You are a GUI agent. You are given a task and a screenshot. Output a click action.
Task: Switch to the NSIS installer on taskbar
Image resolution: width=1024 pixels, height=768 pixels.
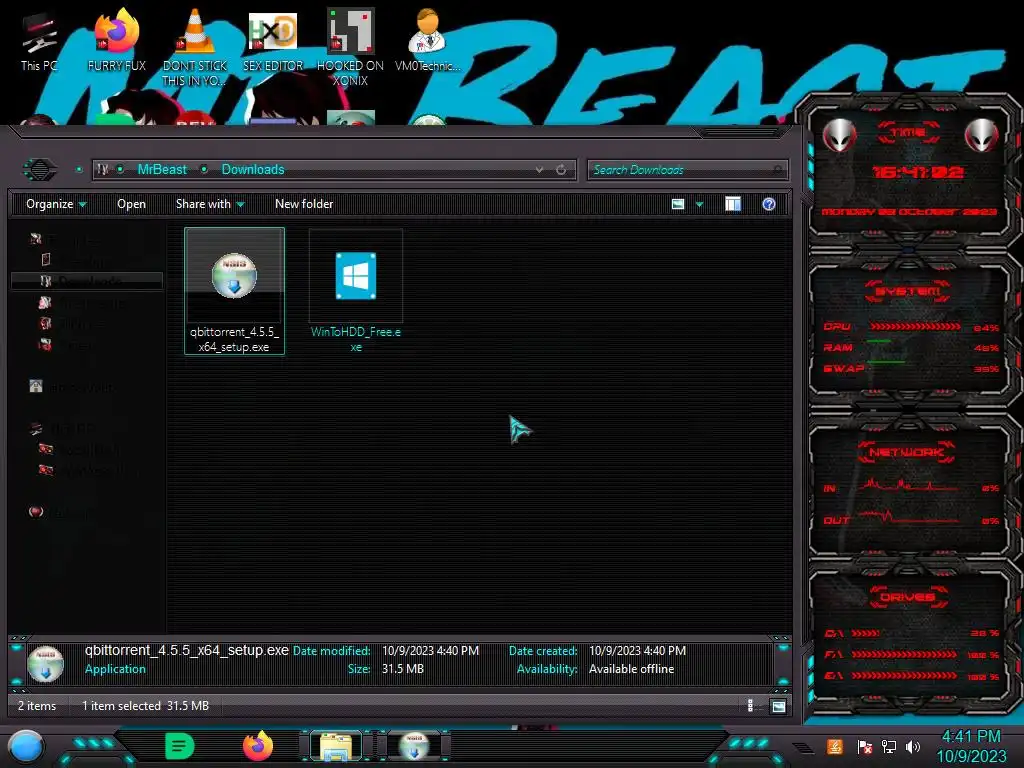[x=414, y=746]
